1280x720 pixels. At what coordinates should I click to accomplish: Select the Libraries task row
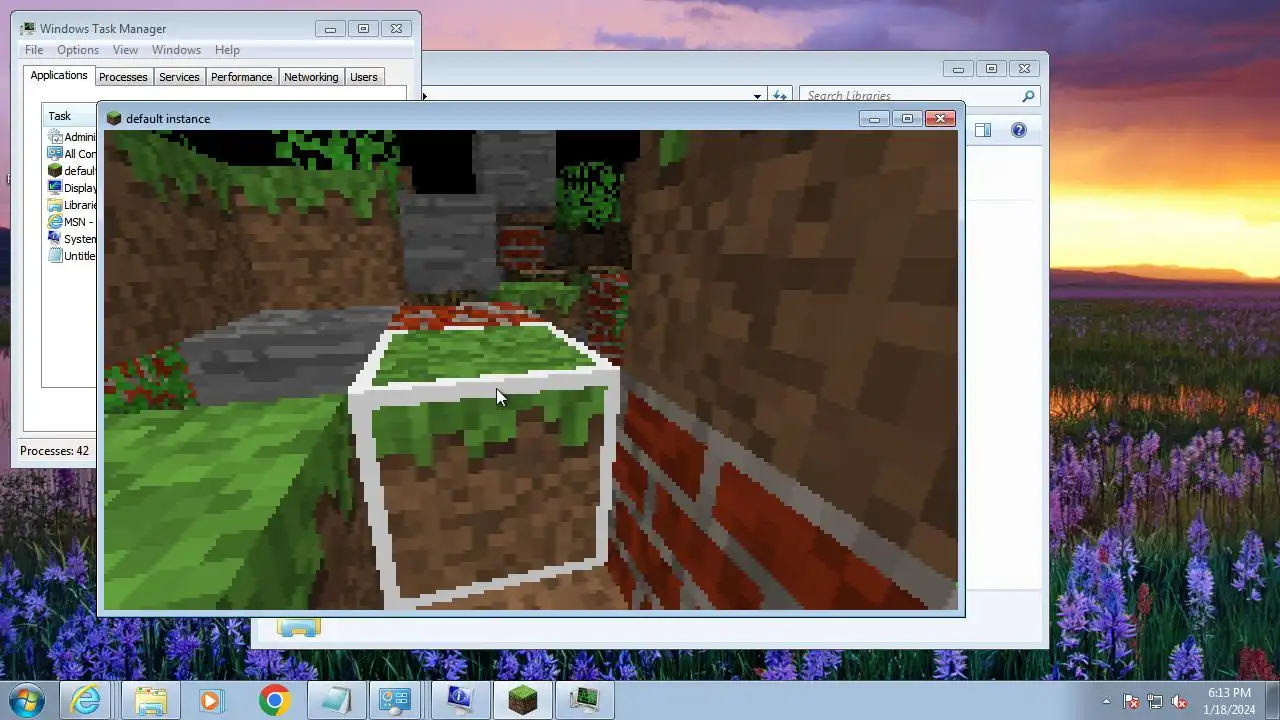72,205
